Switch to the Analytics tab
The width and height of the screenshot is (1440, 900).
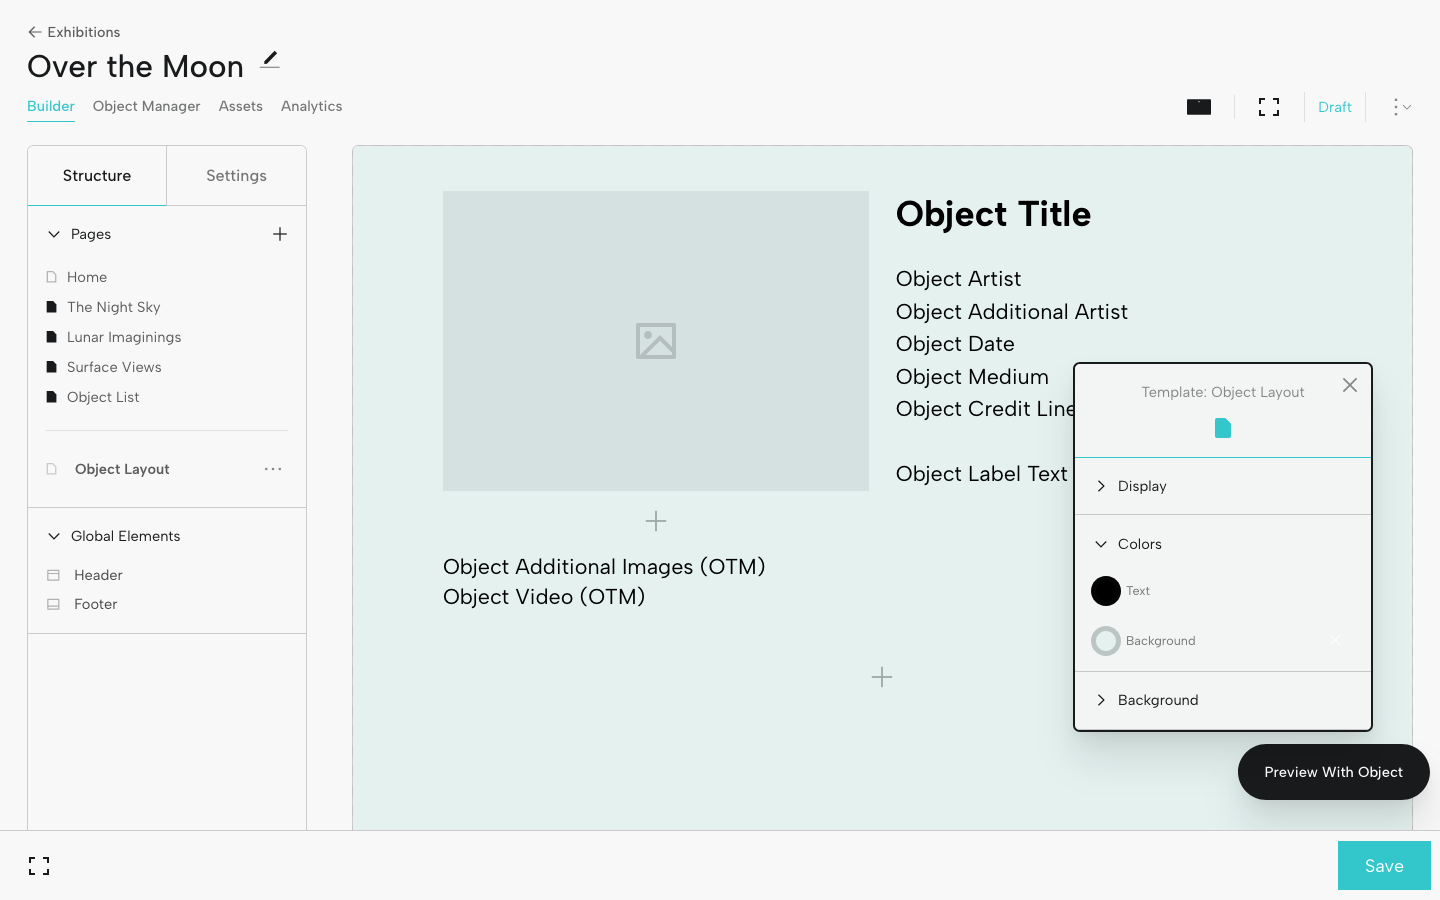(x=311, y=106)
